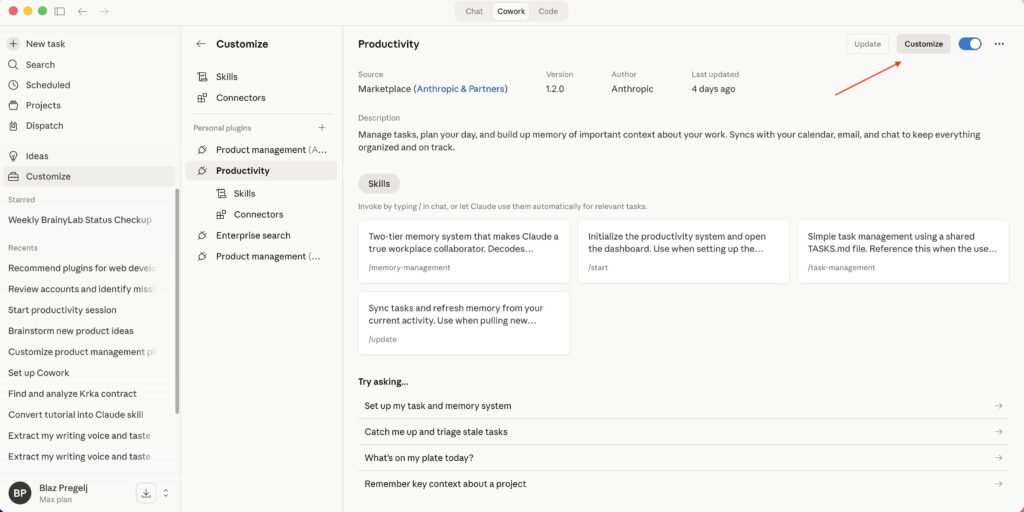The width and height of the screenshot is (1024, 512).
Task: Expand the account switcher chevrons
Action: (x=166, y=492)
